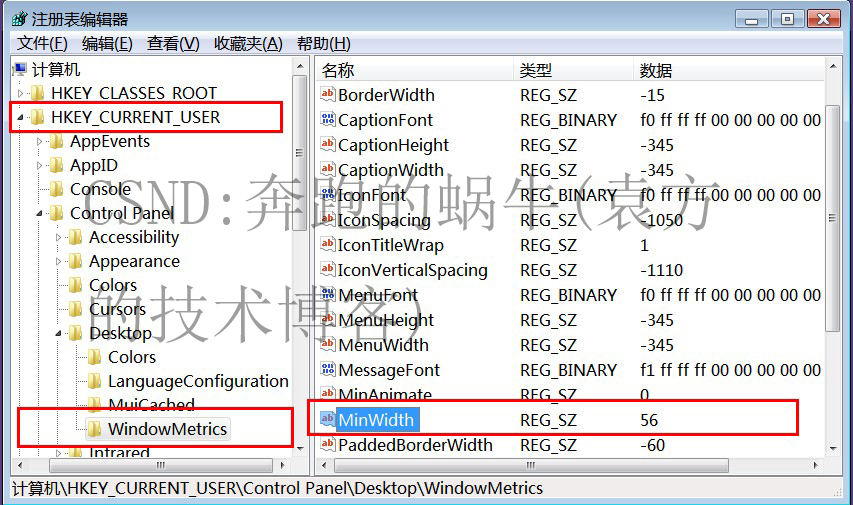Expand the Accessibility key

[58, 237]
